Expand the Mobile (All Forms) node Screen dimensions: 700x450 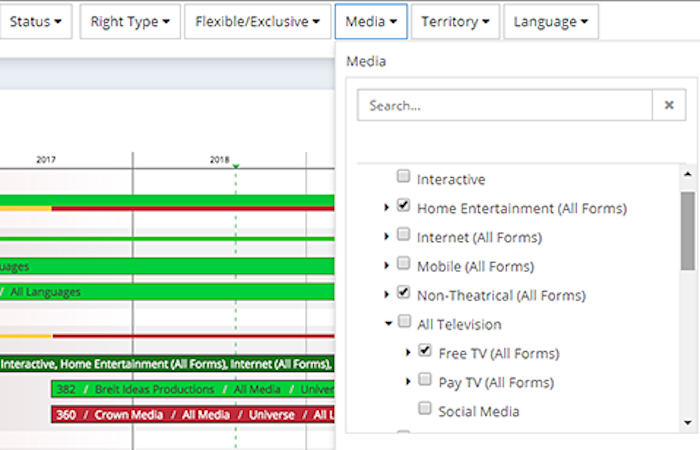[387, 266]
